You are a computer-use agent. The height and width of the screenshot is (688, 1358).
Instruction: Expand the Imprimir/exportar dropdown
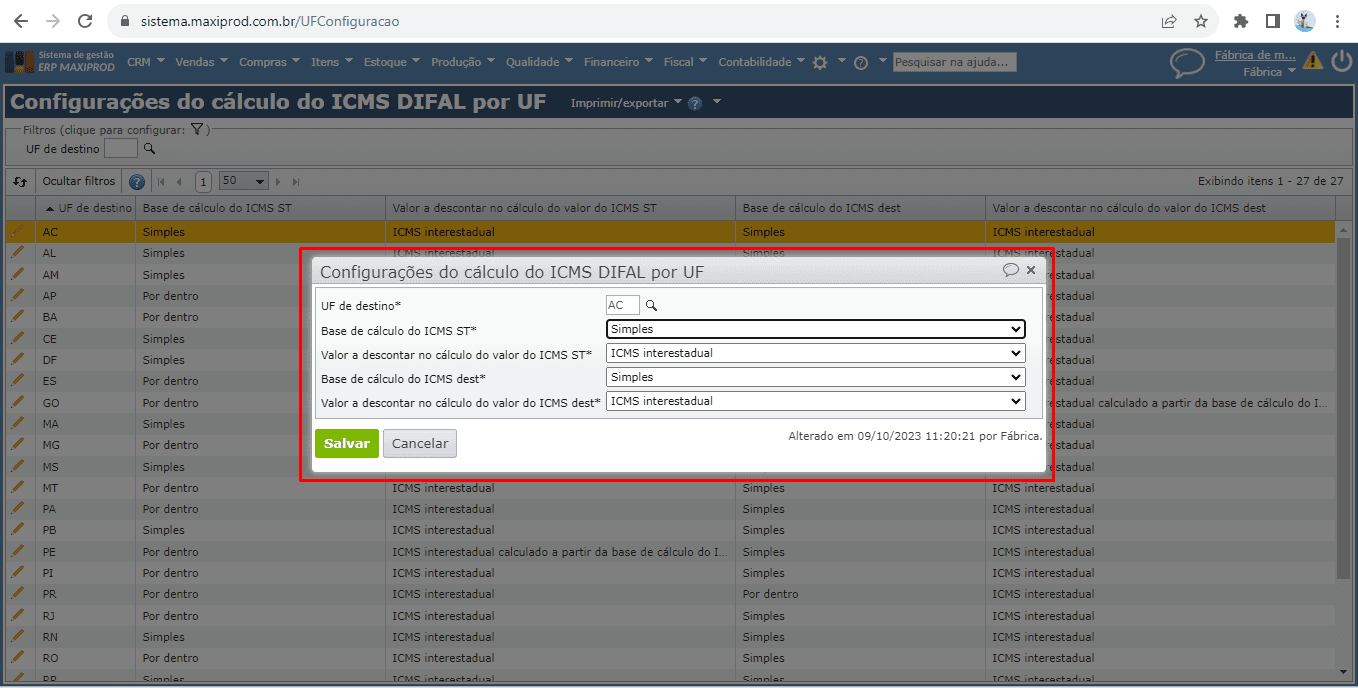626,103
